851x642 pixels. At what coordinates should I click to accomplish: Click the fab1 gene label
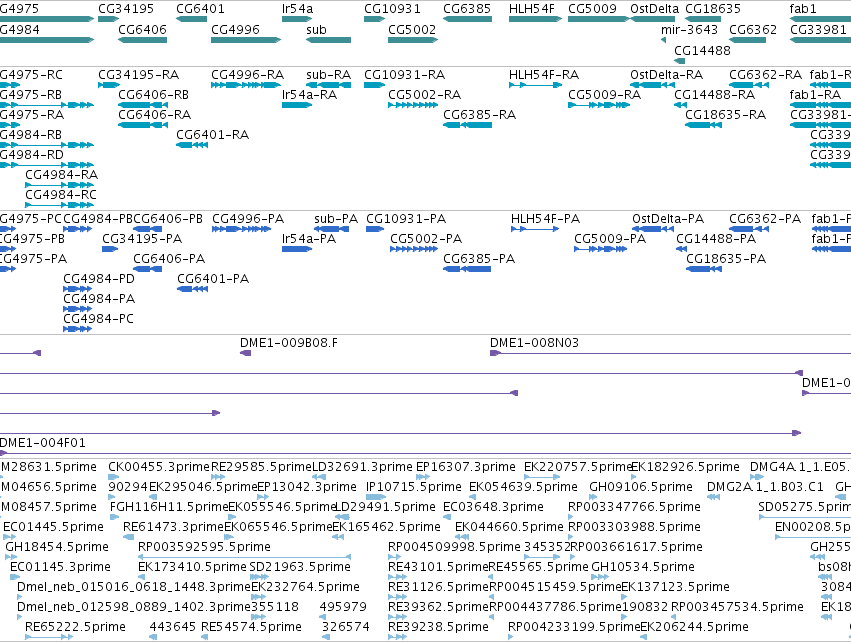(803, 9)
